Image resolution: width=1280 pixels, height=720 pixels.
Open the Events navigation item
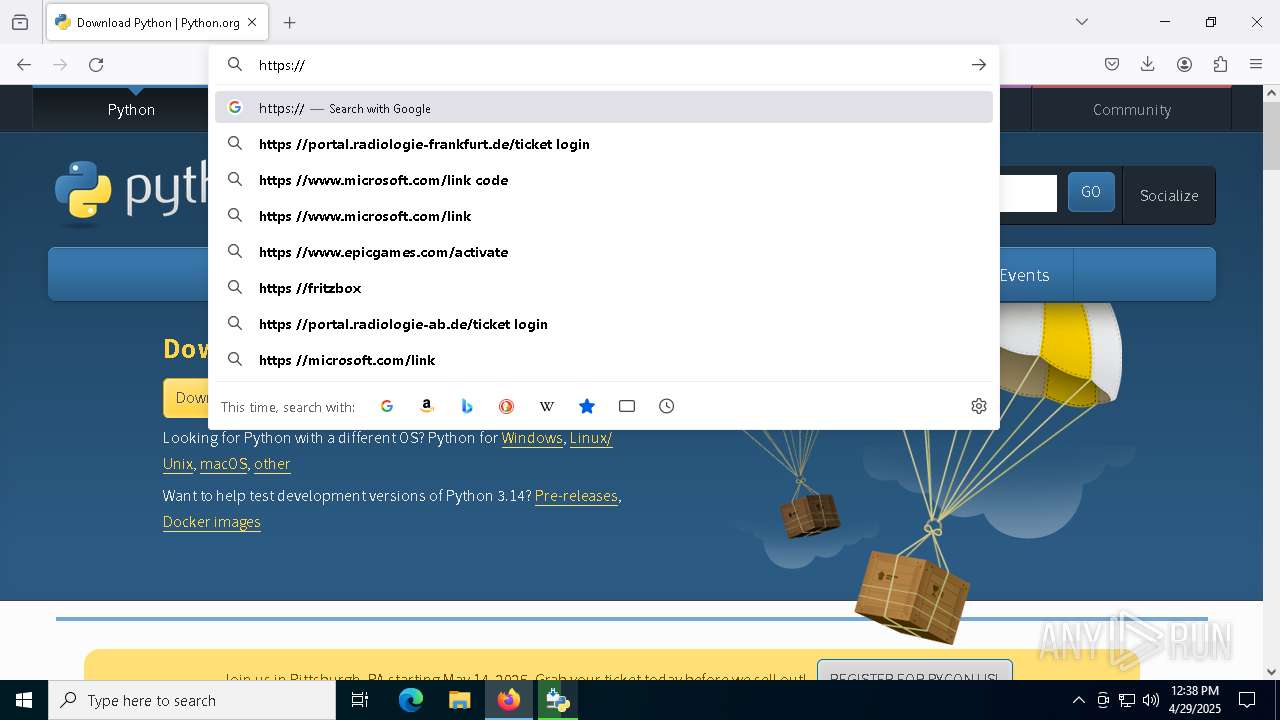(1024, 275)
